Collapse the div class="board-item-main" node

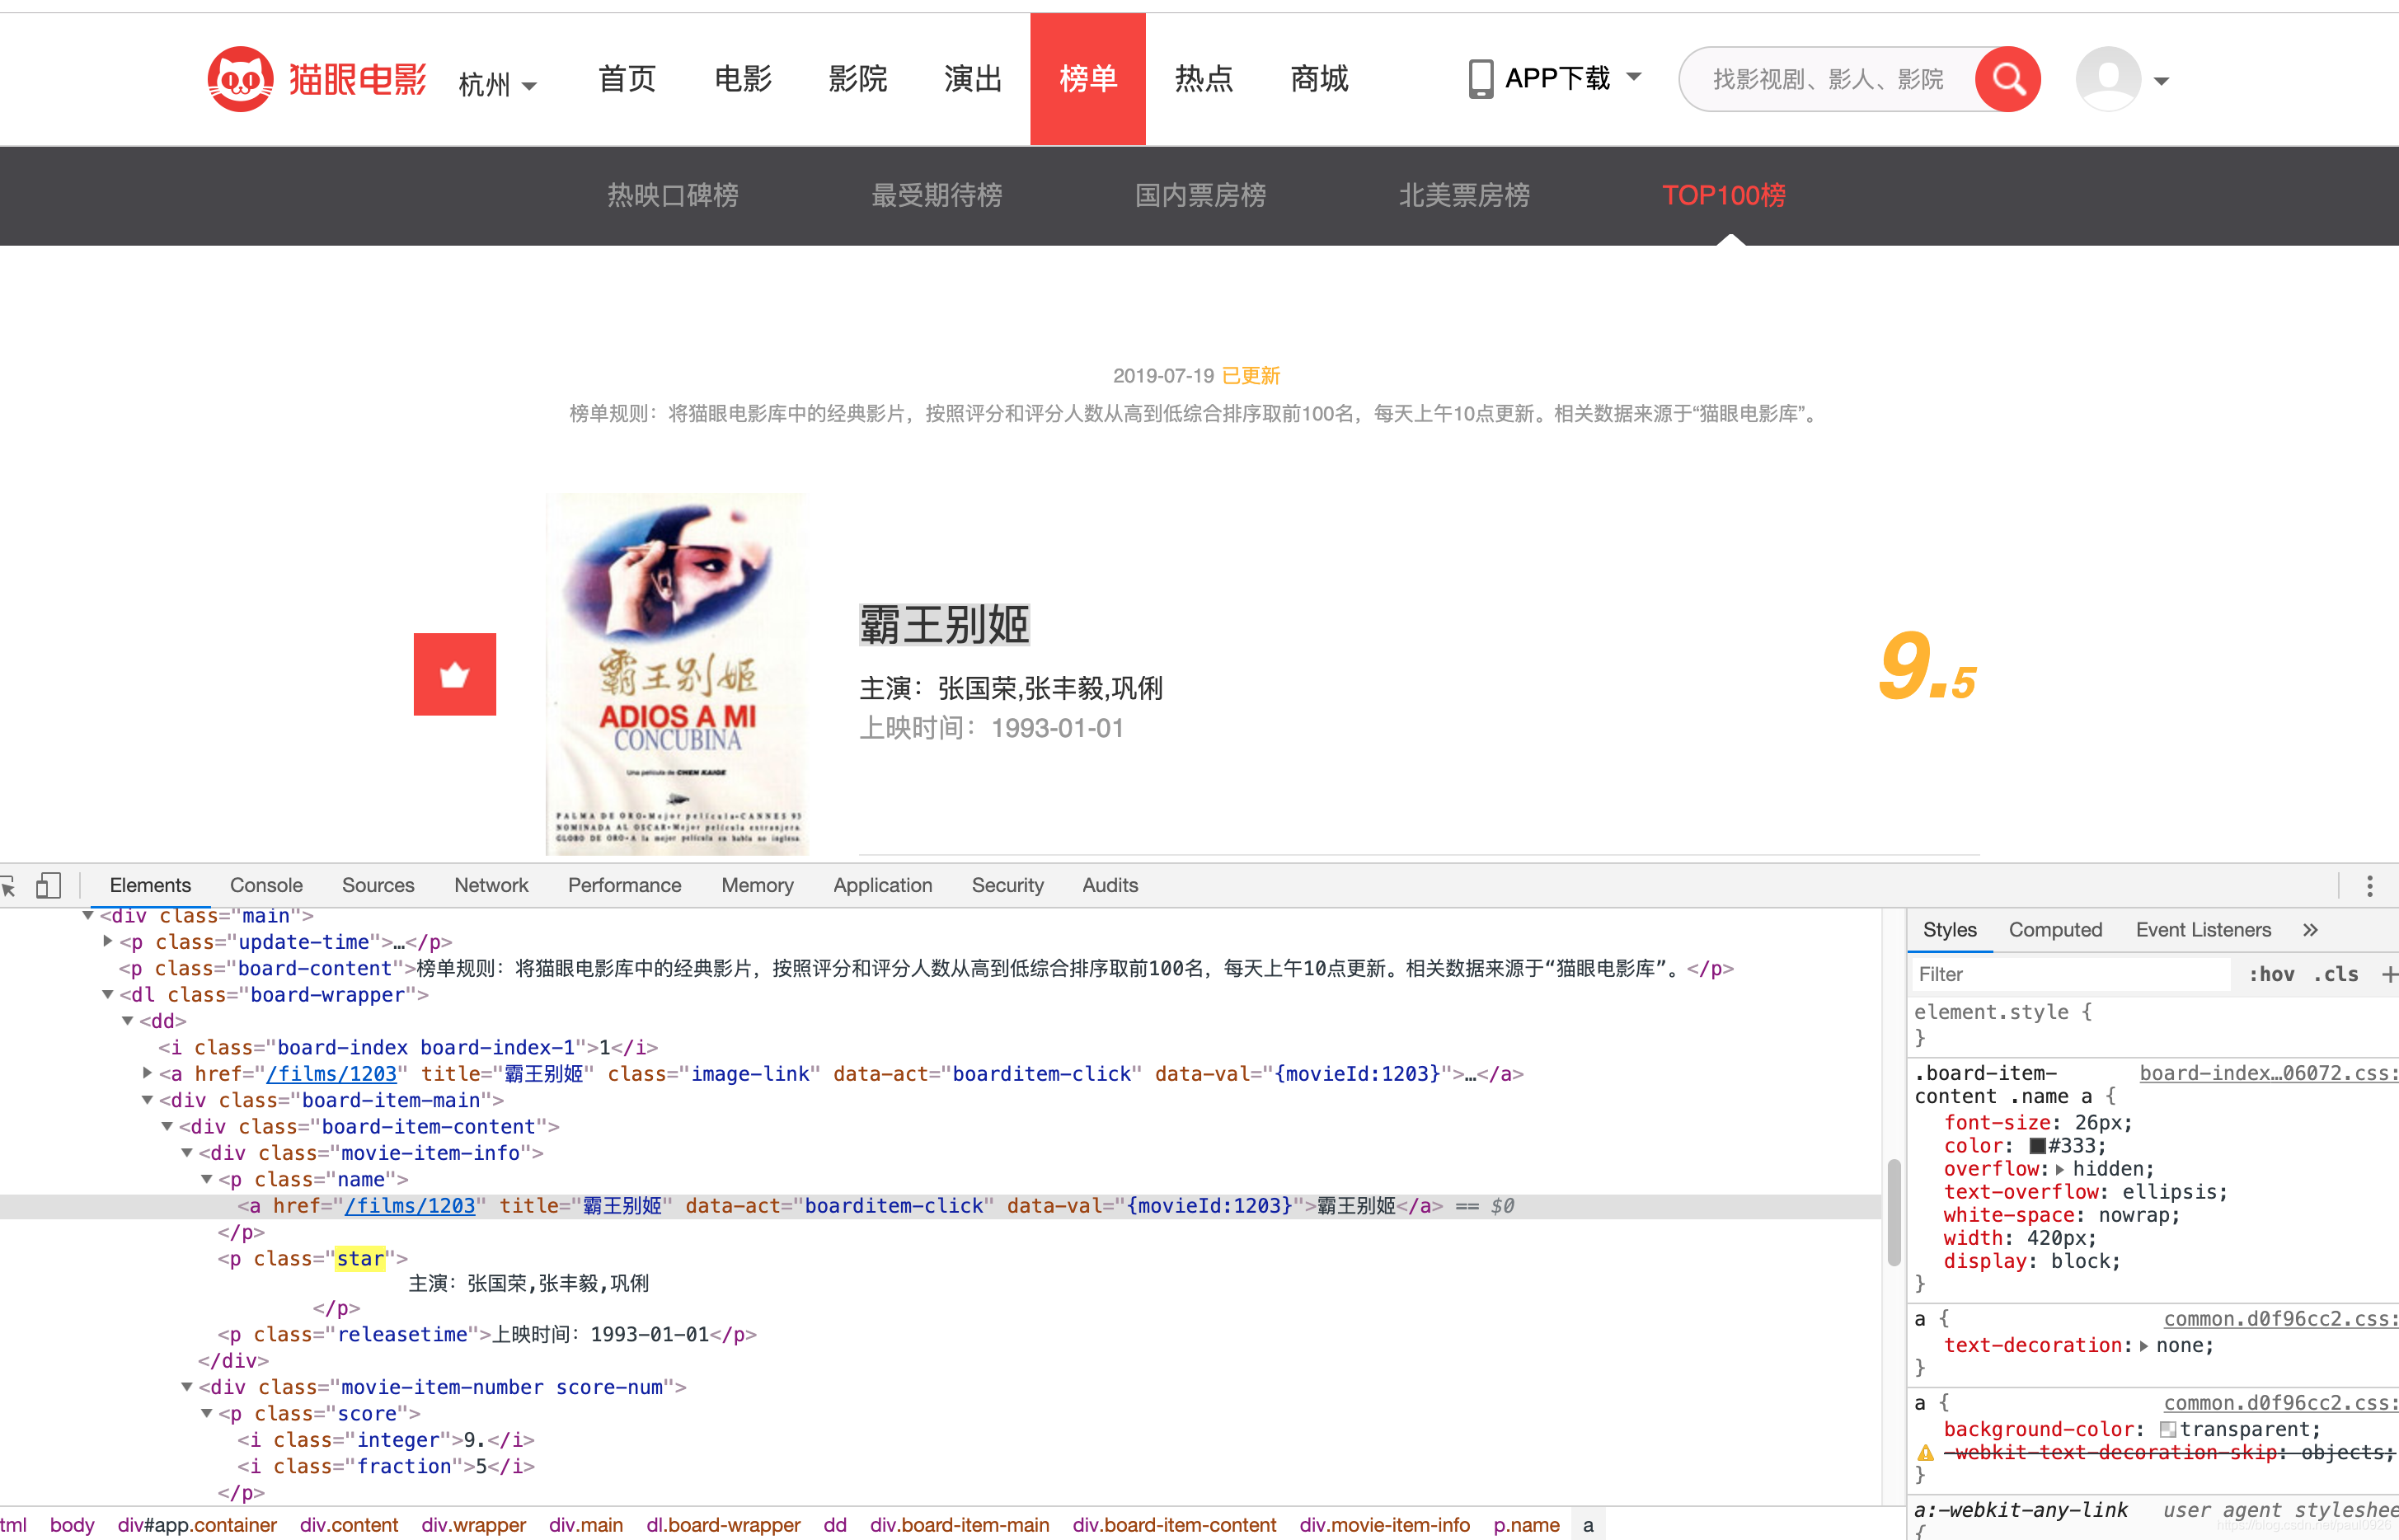(x=148, y=1100)
